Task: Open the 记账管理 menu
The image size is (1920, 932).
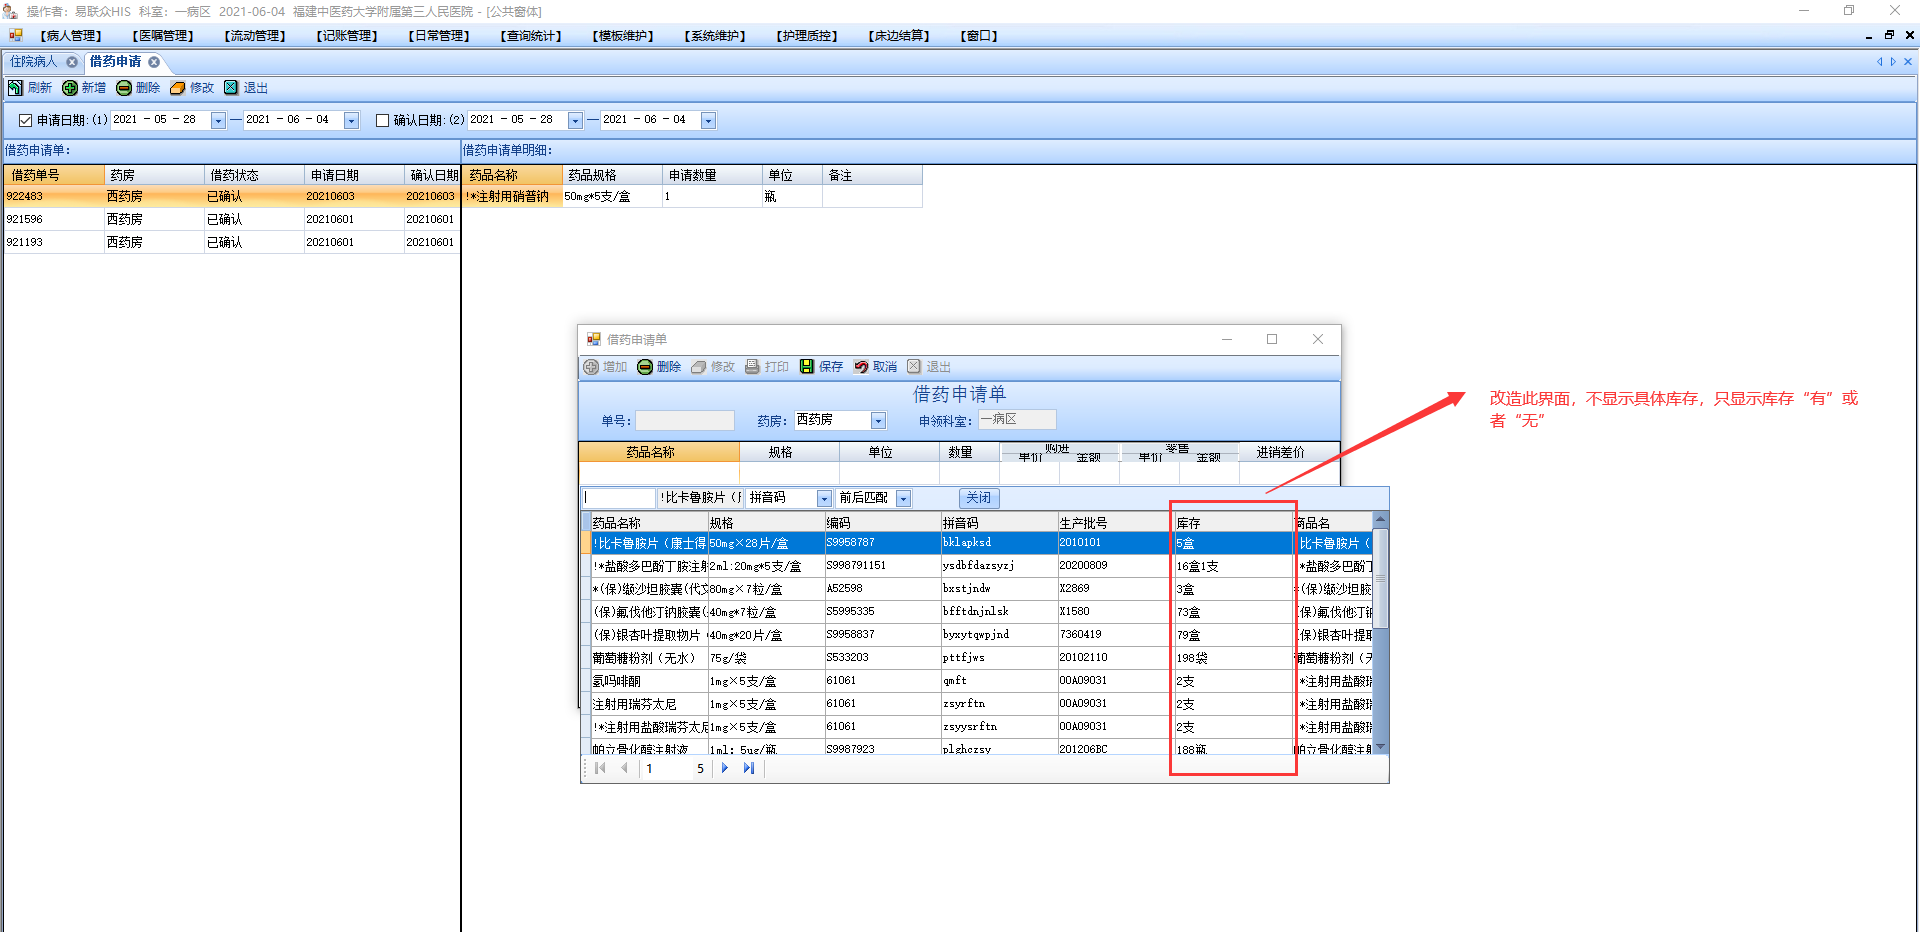Action: coord(347,36)
